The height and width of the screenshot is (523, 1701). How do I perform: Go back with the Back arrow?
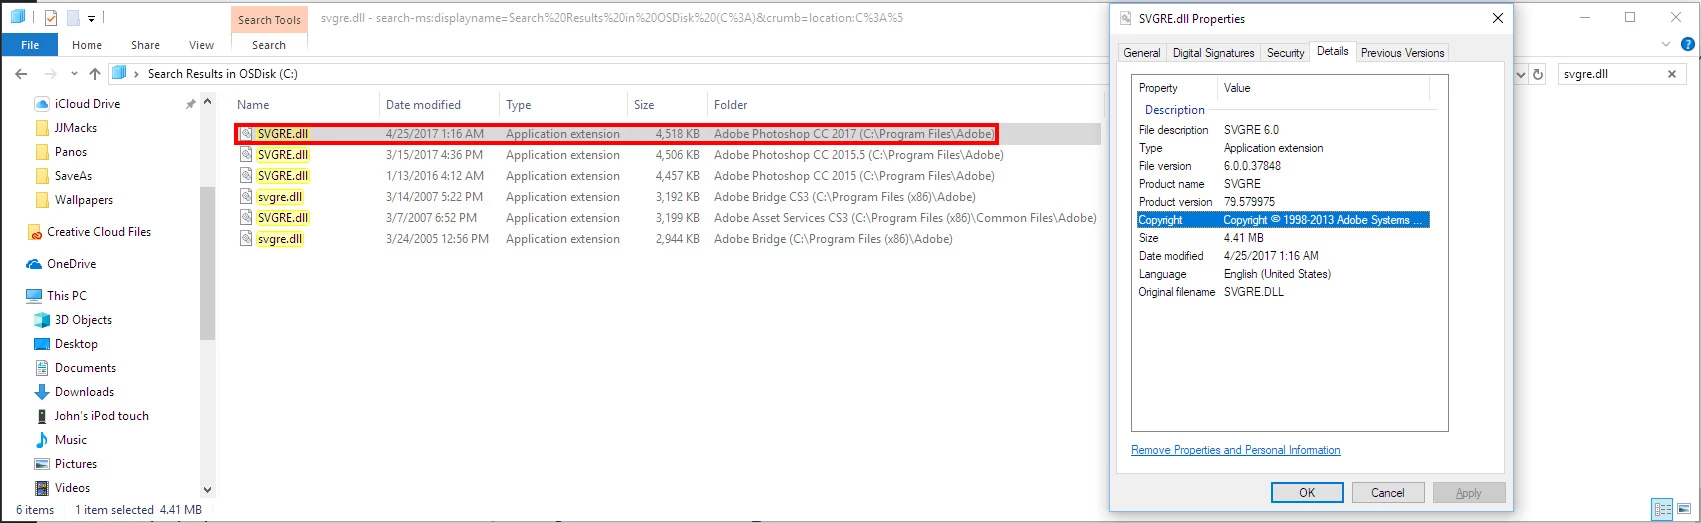click(21, 74)
